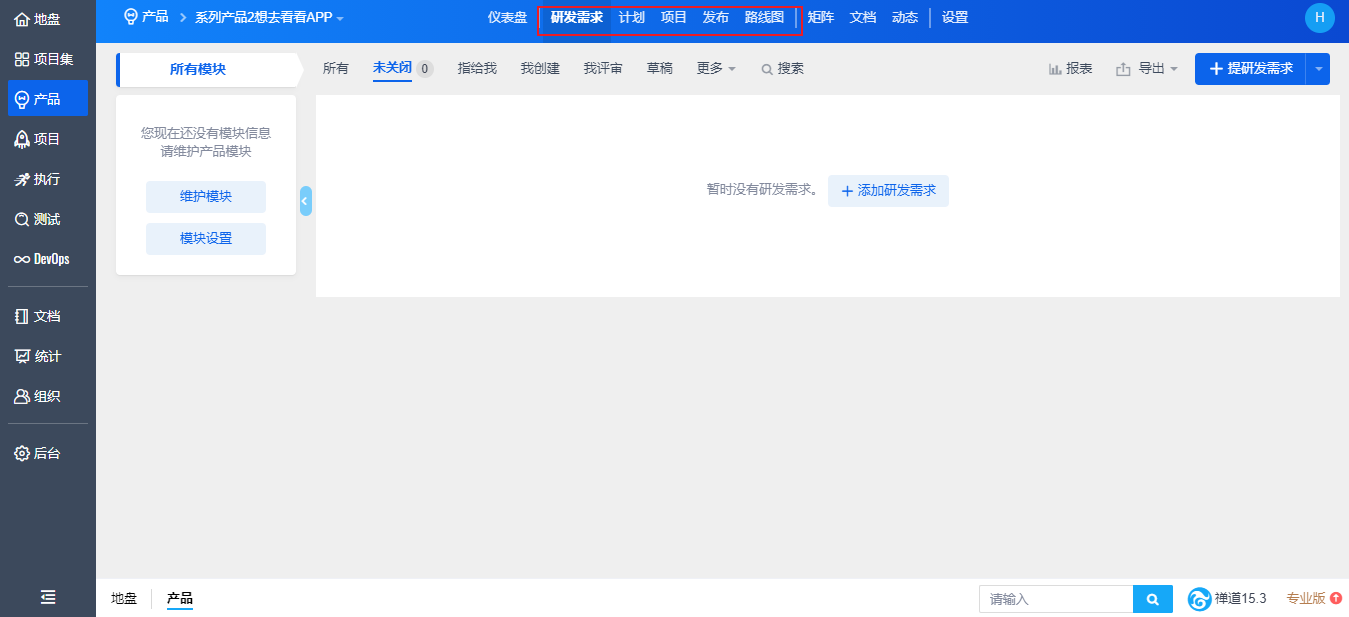
Task: Open product switcher 系列产品2想去看看APP
Action: pos(269,18)
